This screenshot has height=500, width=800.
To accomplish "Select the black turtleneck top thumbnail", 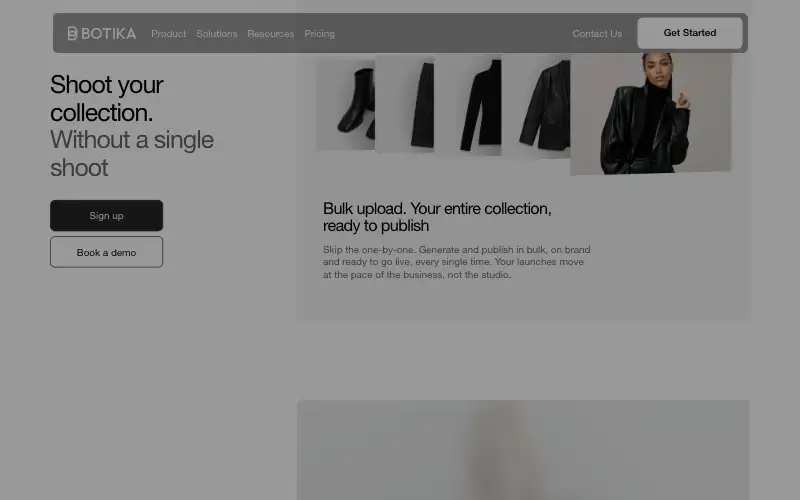I will pyautogui.click(x=468, y=106).
